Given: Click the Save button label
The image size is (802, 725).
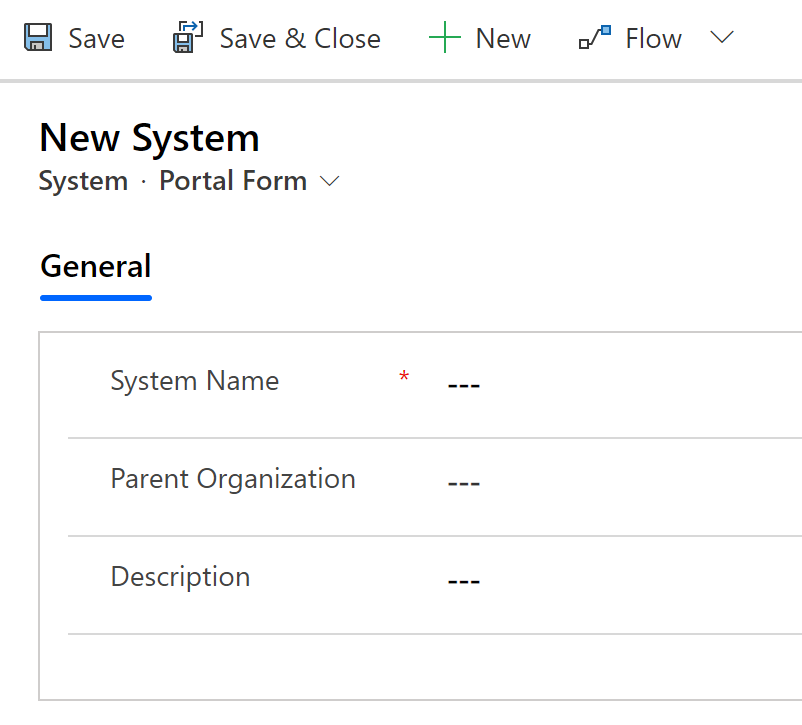Looking at the screenshot, I should pos(97,39).
